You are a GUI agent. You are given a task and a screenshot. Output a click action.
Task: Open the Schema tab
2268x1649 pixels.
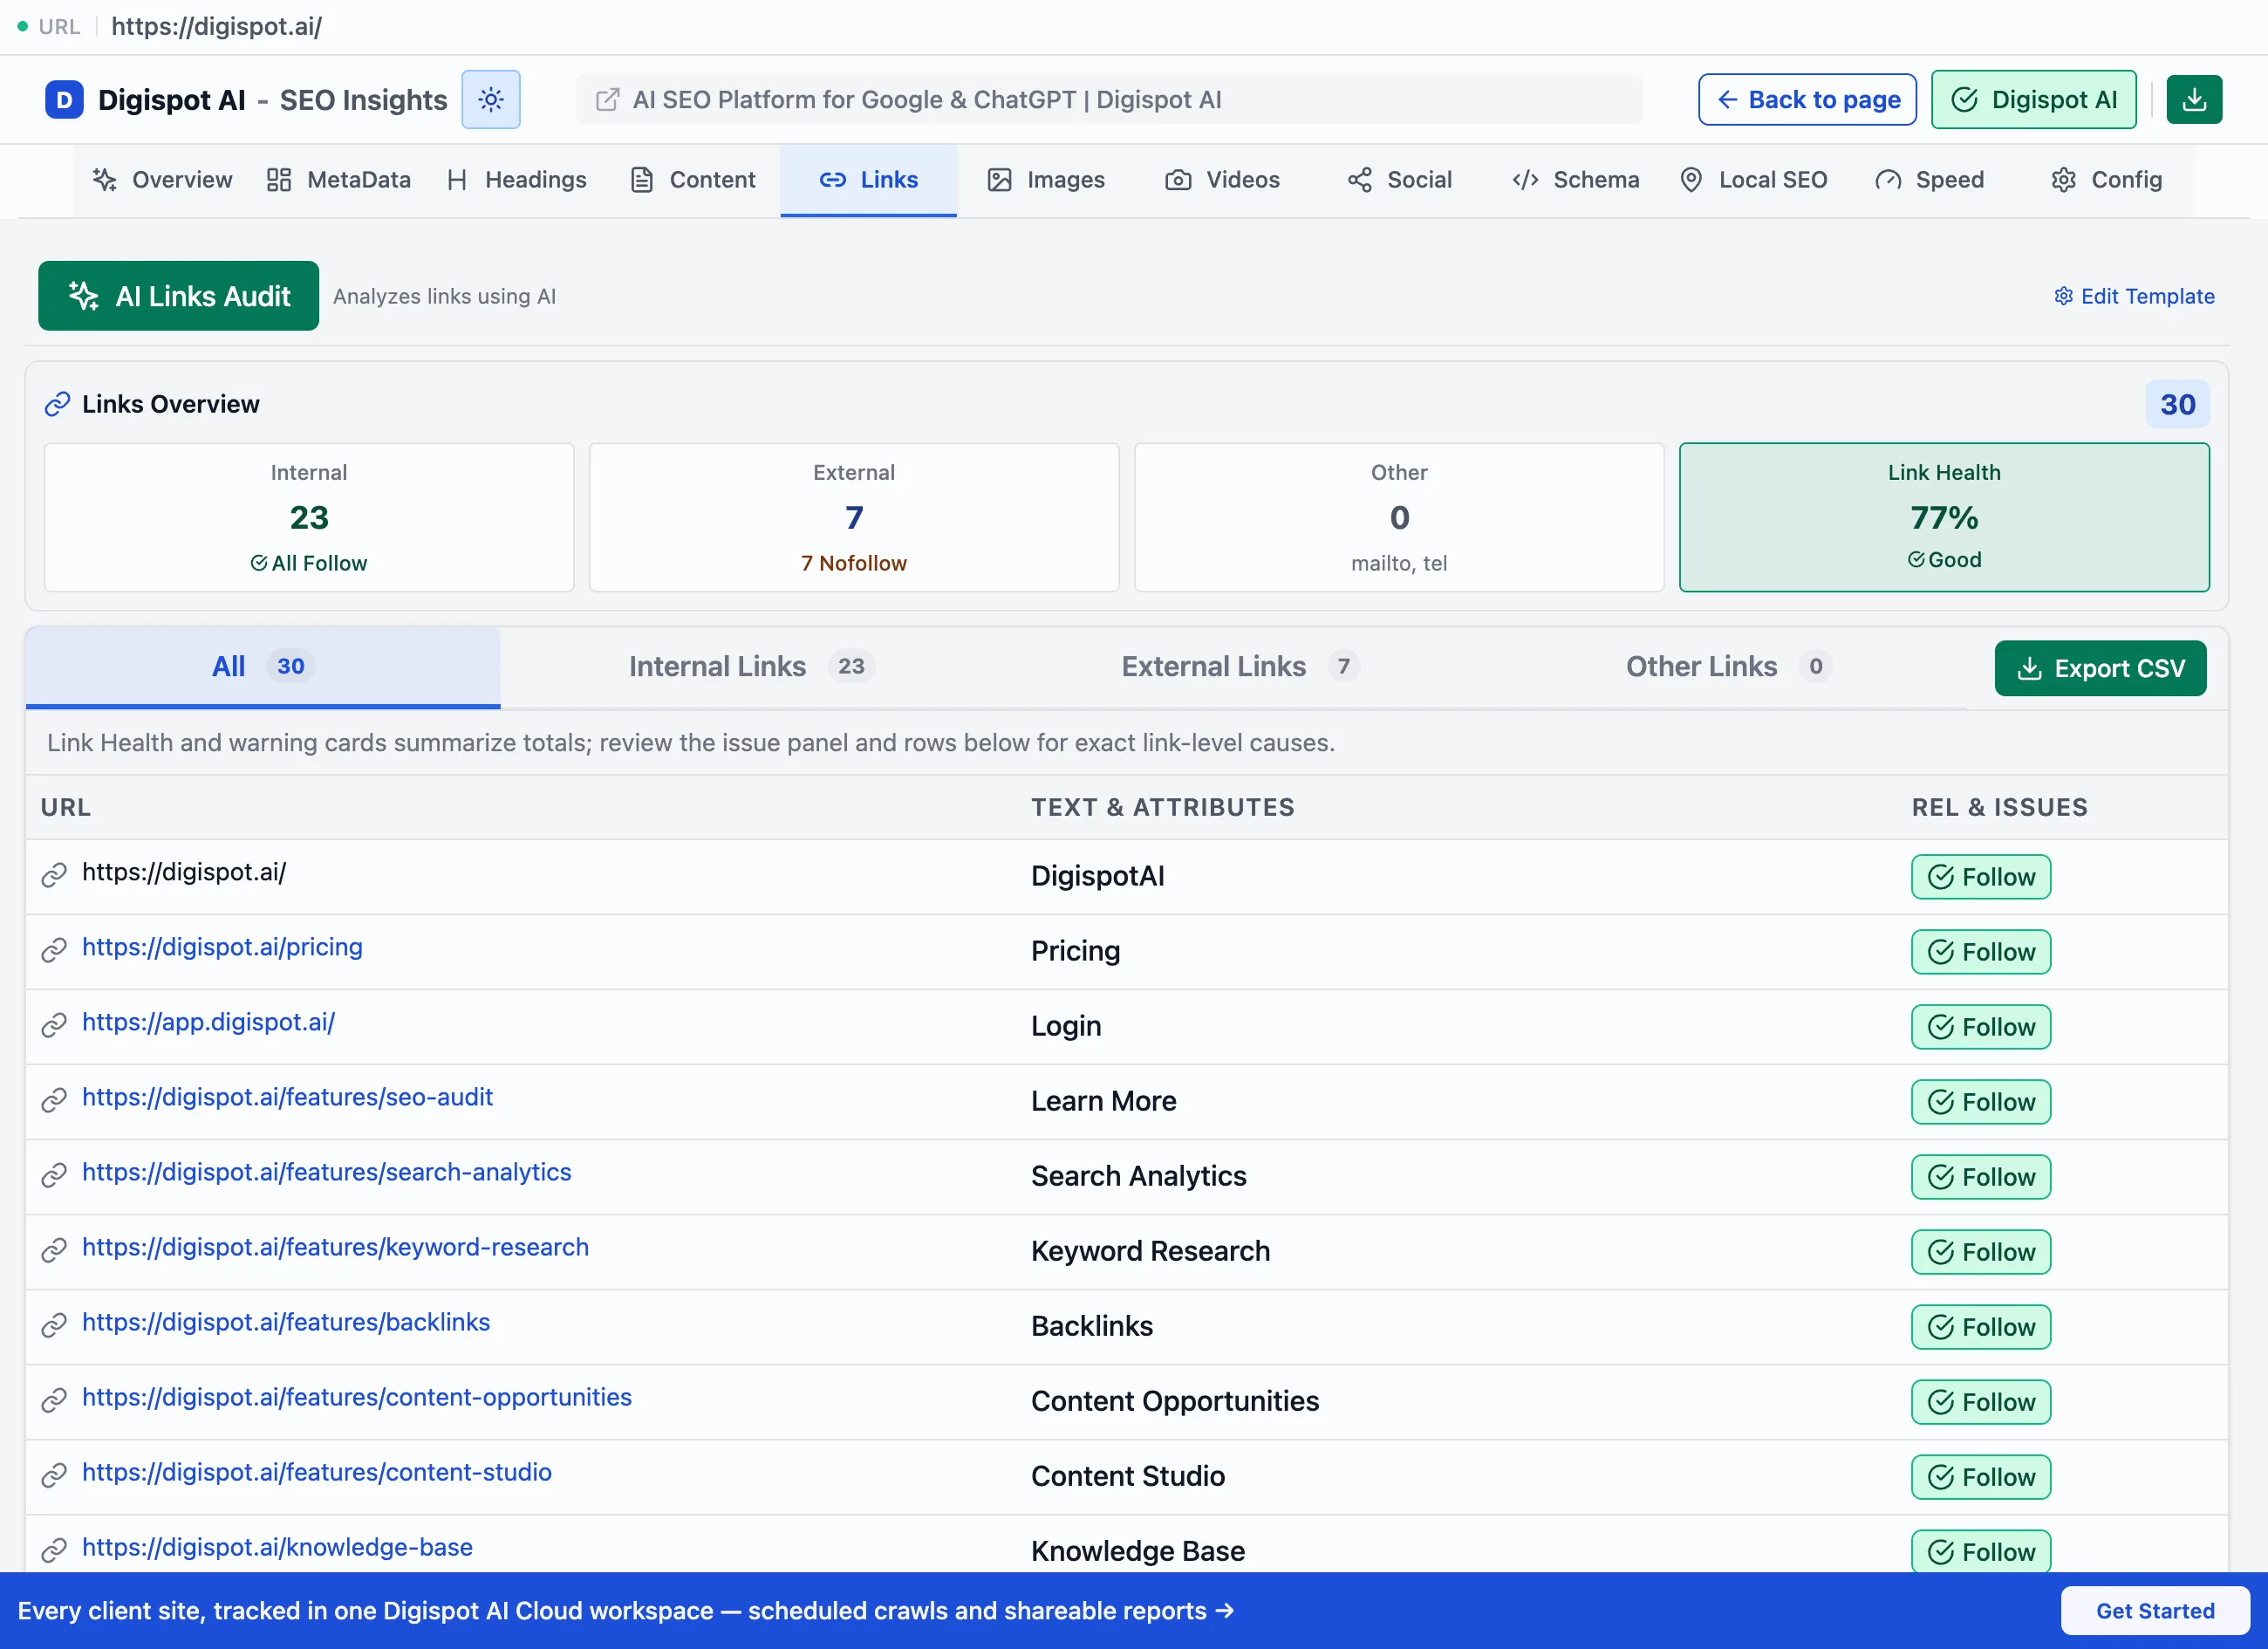click(x=1575, y=180)
